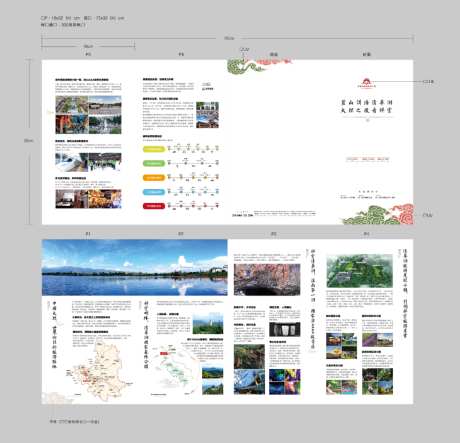Click the beige regional map
This screenshot has height=443, width=460.
coord(100,370)
